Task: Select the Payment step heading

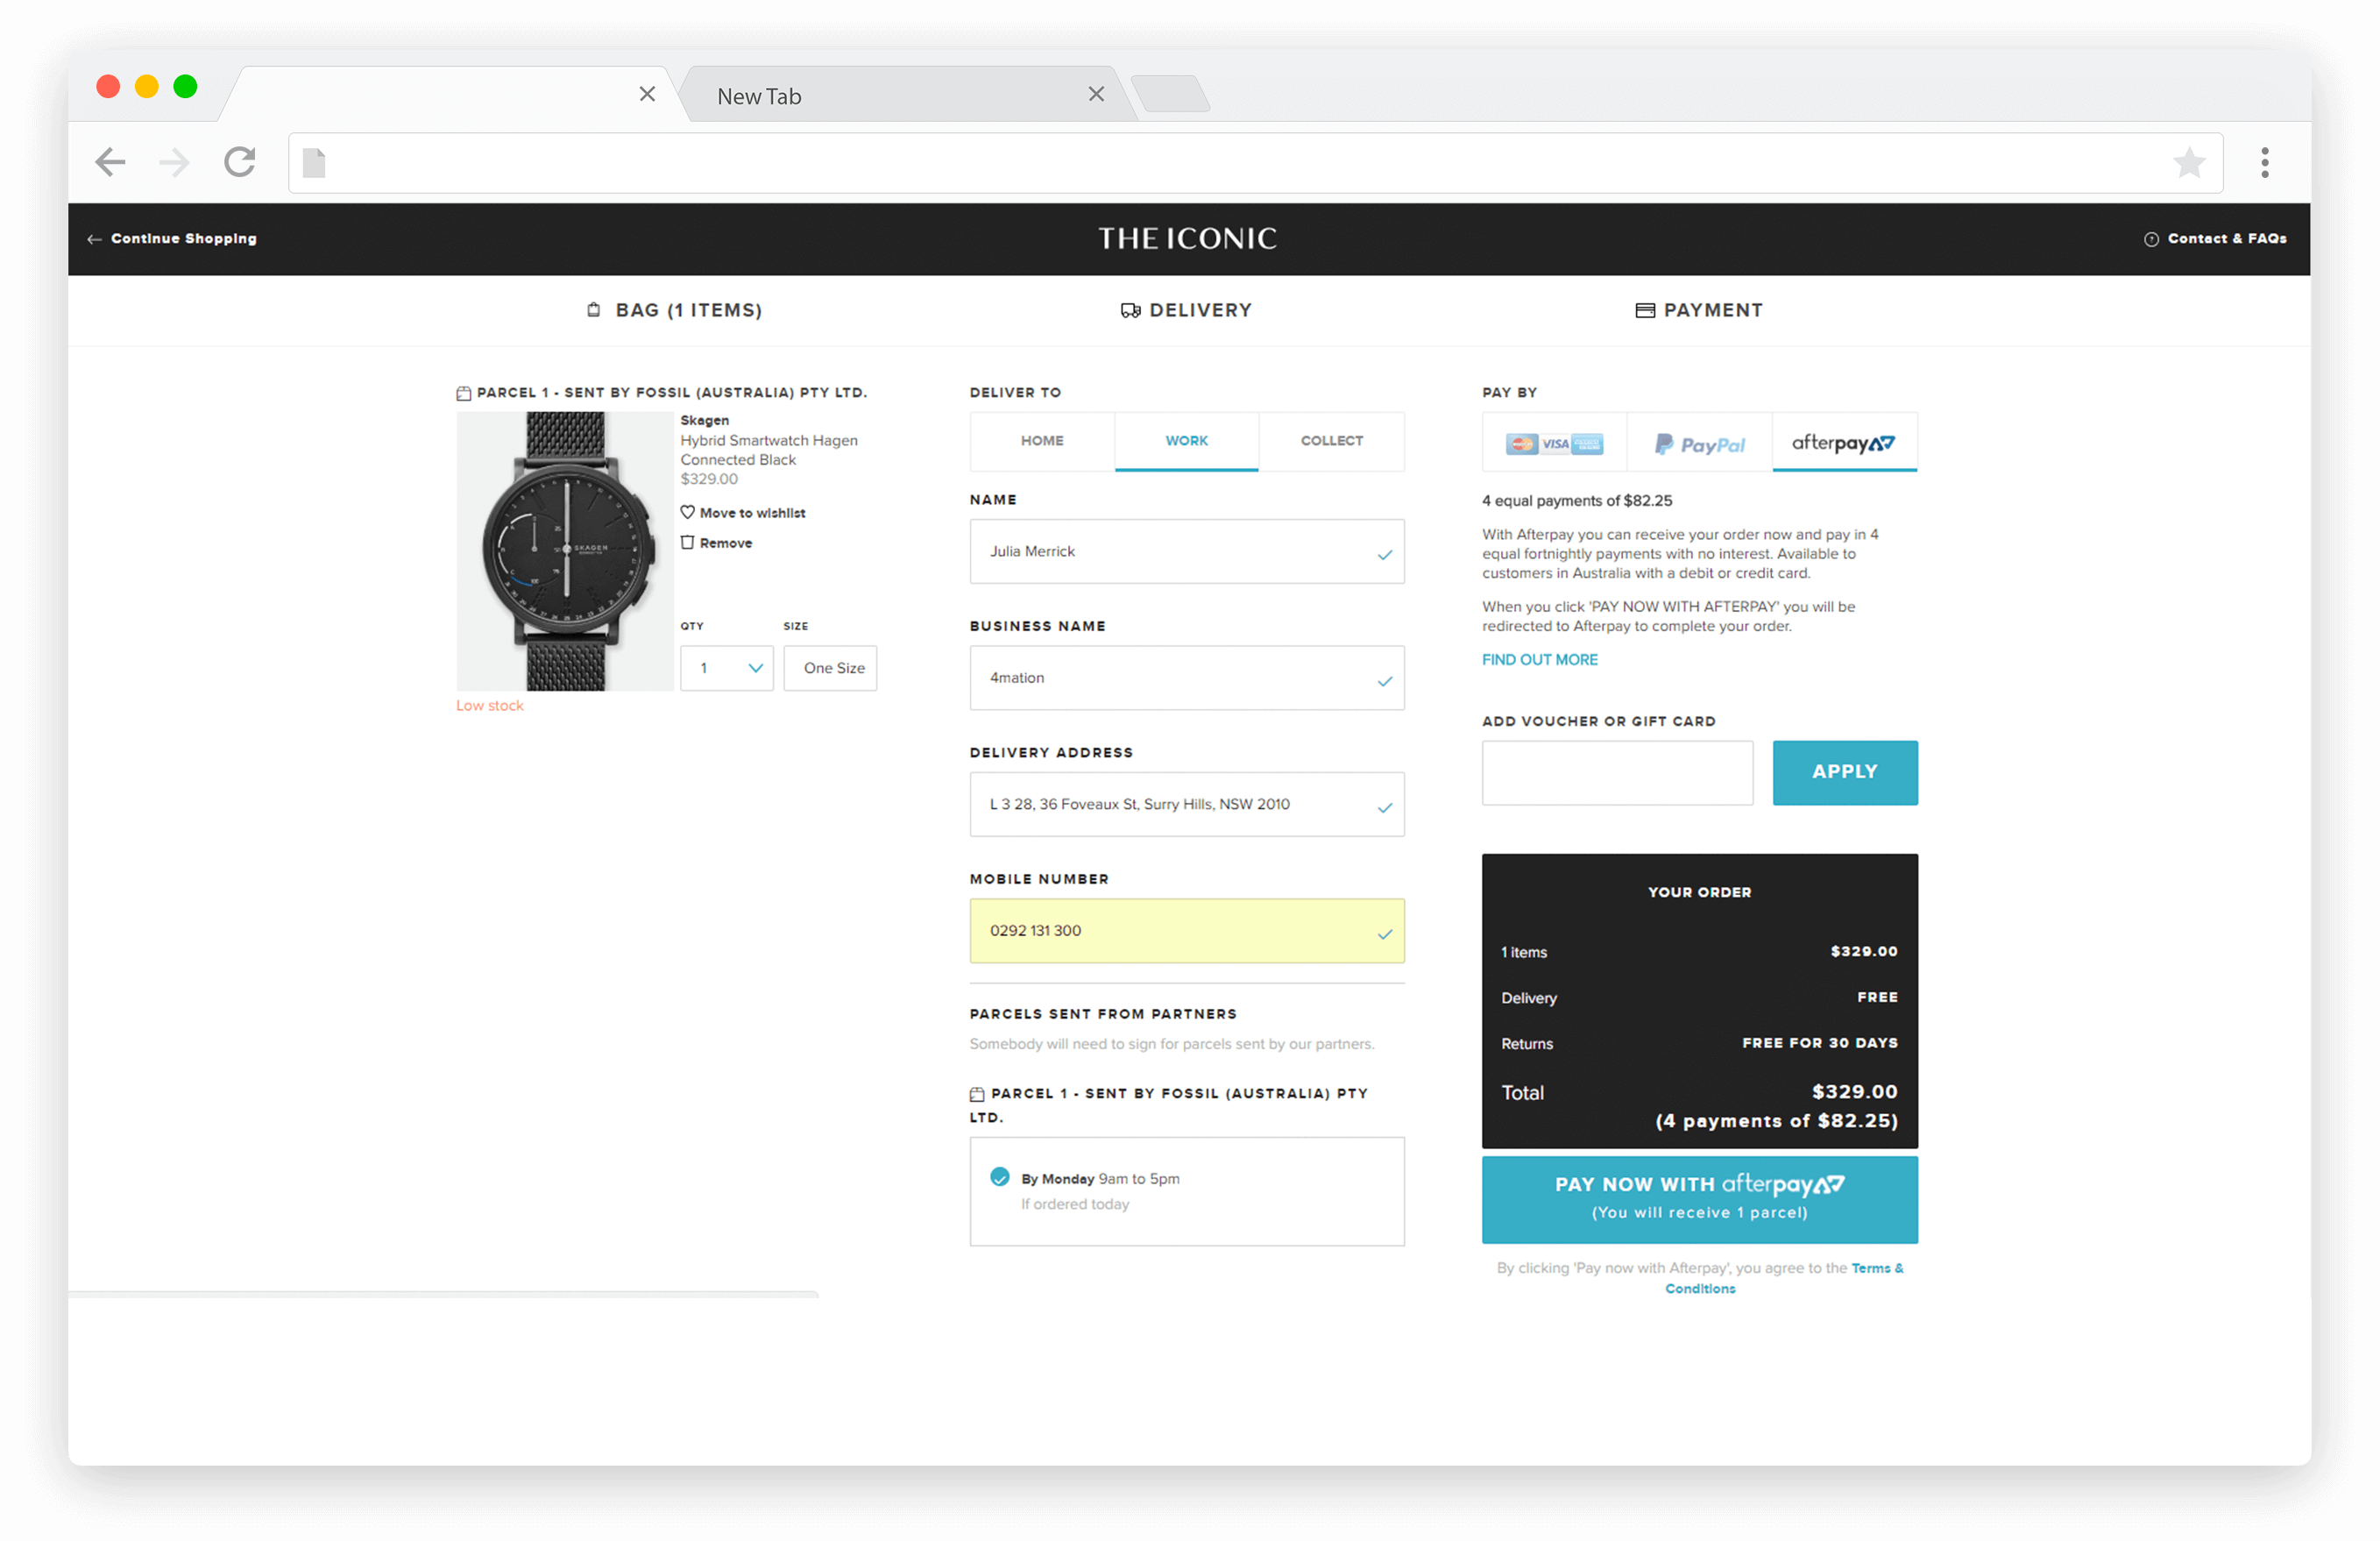Action: pos(1699,311)
